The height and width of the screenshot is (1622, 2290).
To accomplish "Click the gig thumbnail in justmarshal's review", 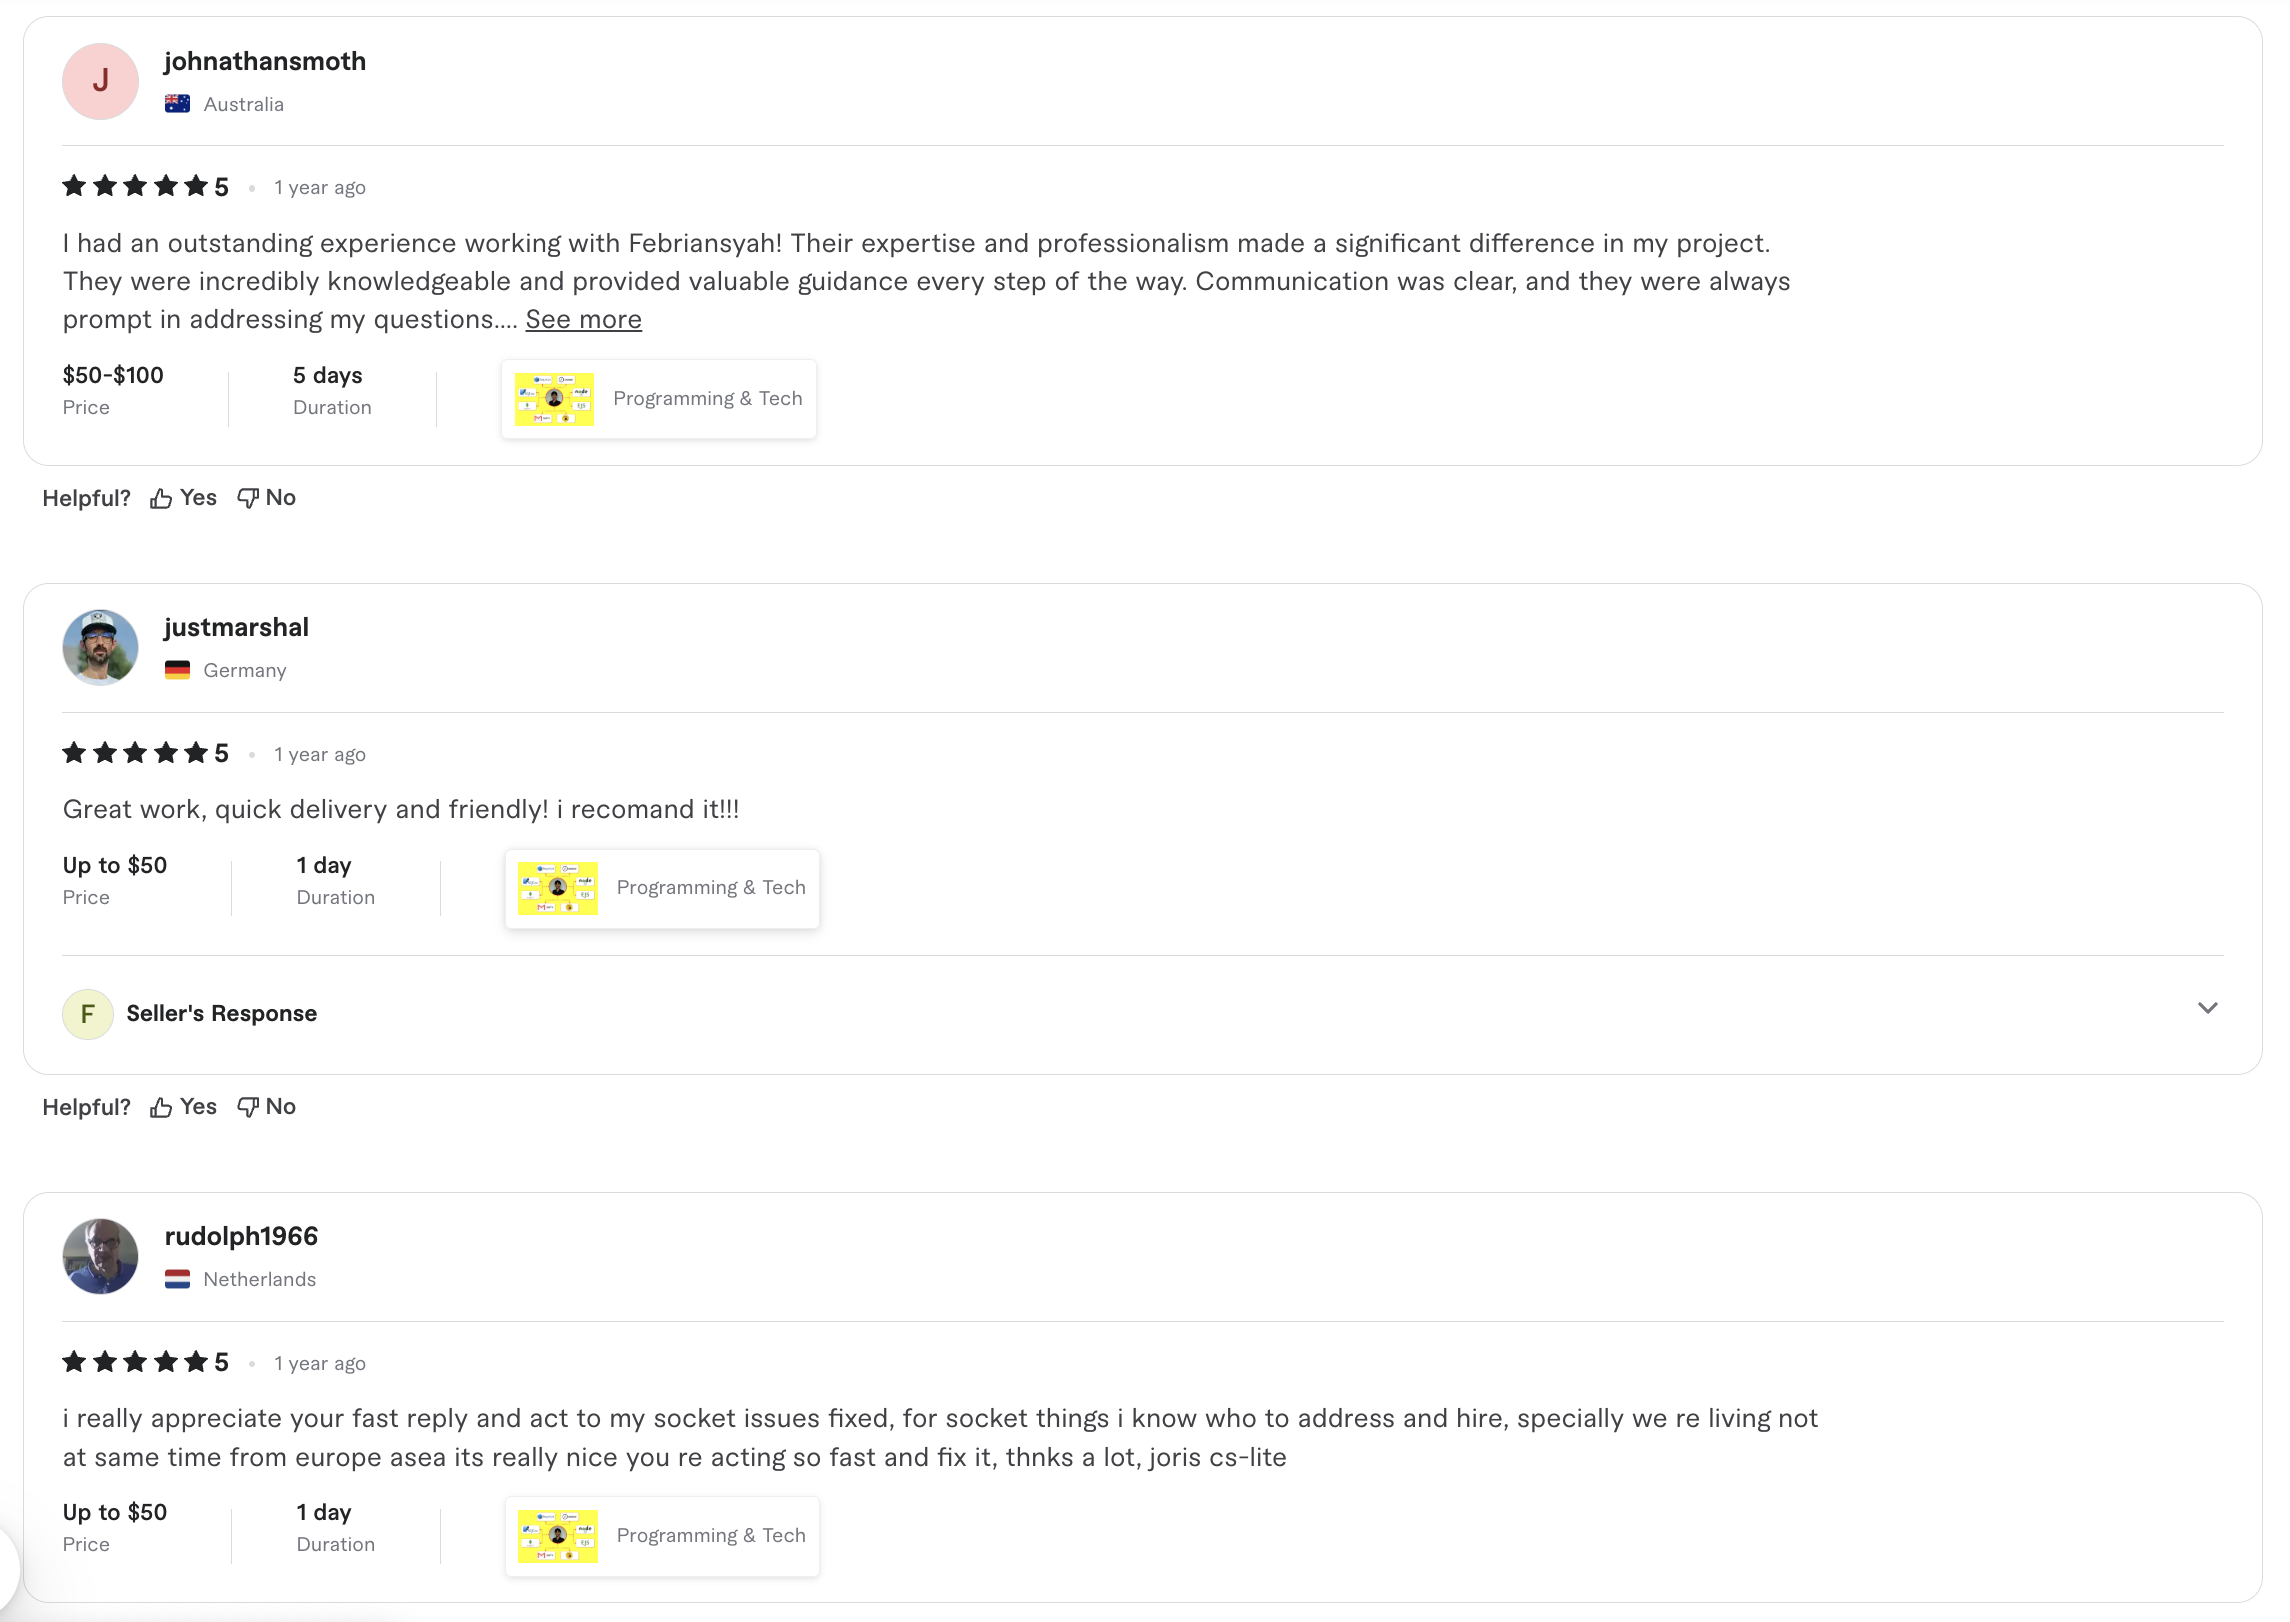I will [557, 887].
